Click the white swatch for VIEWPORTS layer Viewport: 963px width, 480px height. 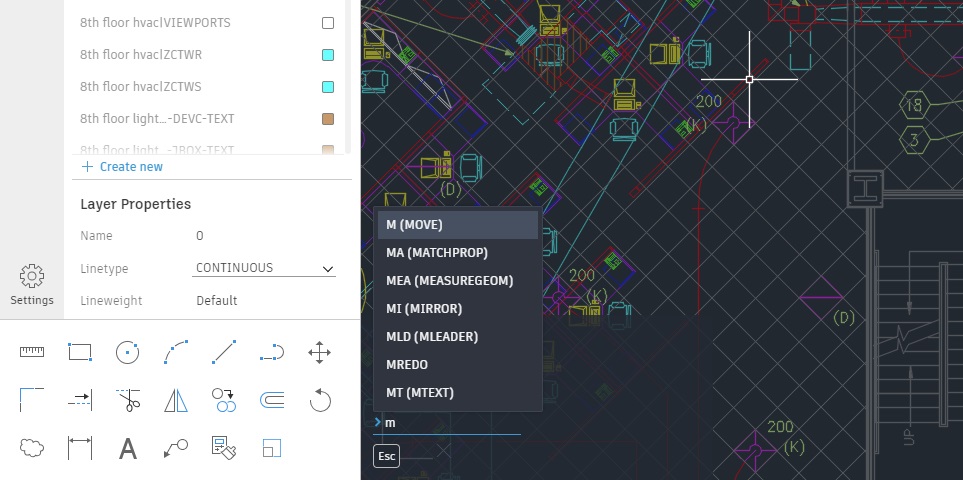328,23
